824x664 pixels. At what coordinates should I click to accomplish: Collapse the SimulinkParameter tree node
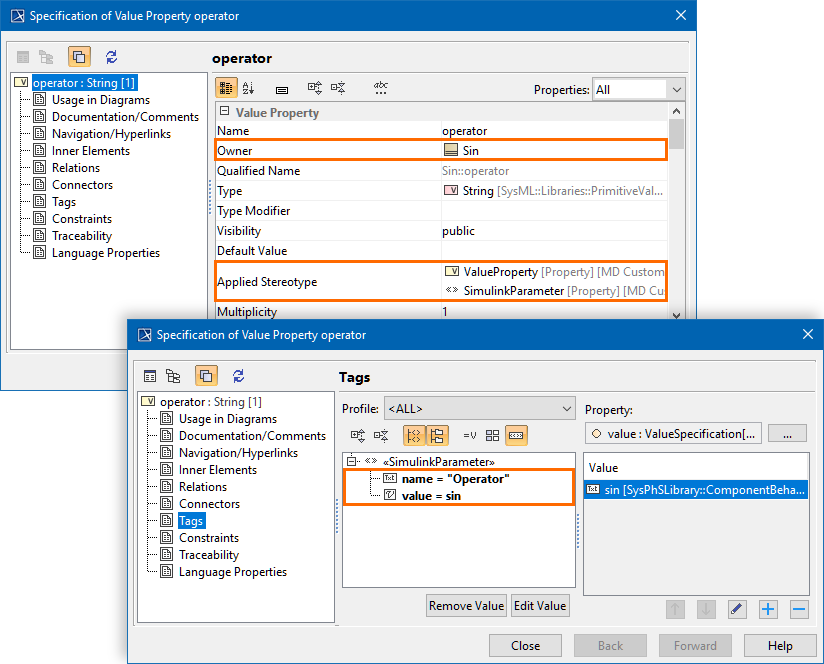pyautogui.click(x=352, y=462)
